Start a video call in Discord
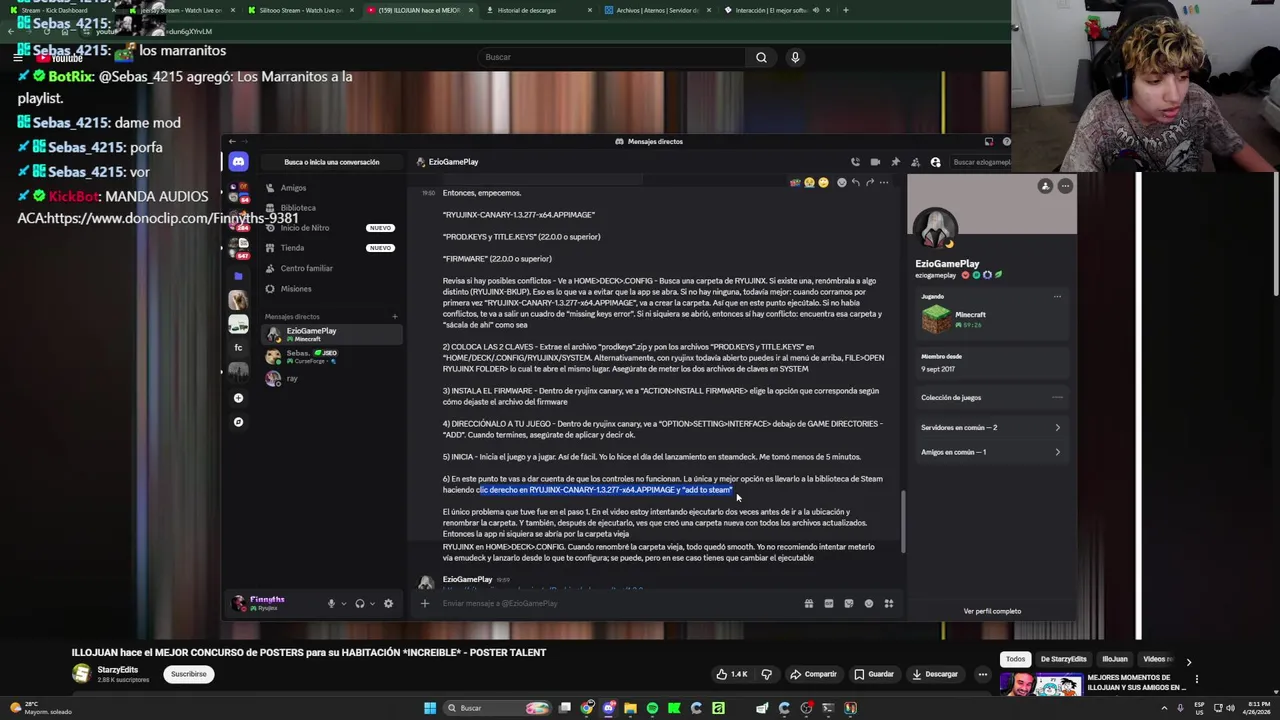 (875, 162)
